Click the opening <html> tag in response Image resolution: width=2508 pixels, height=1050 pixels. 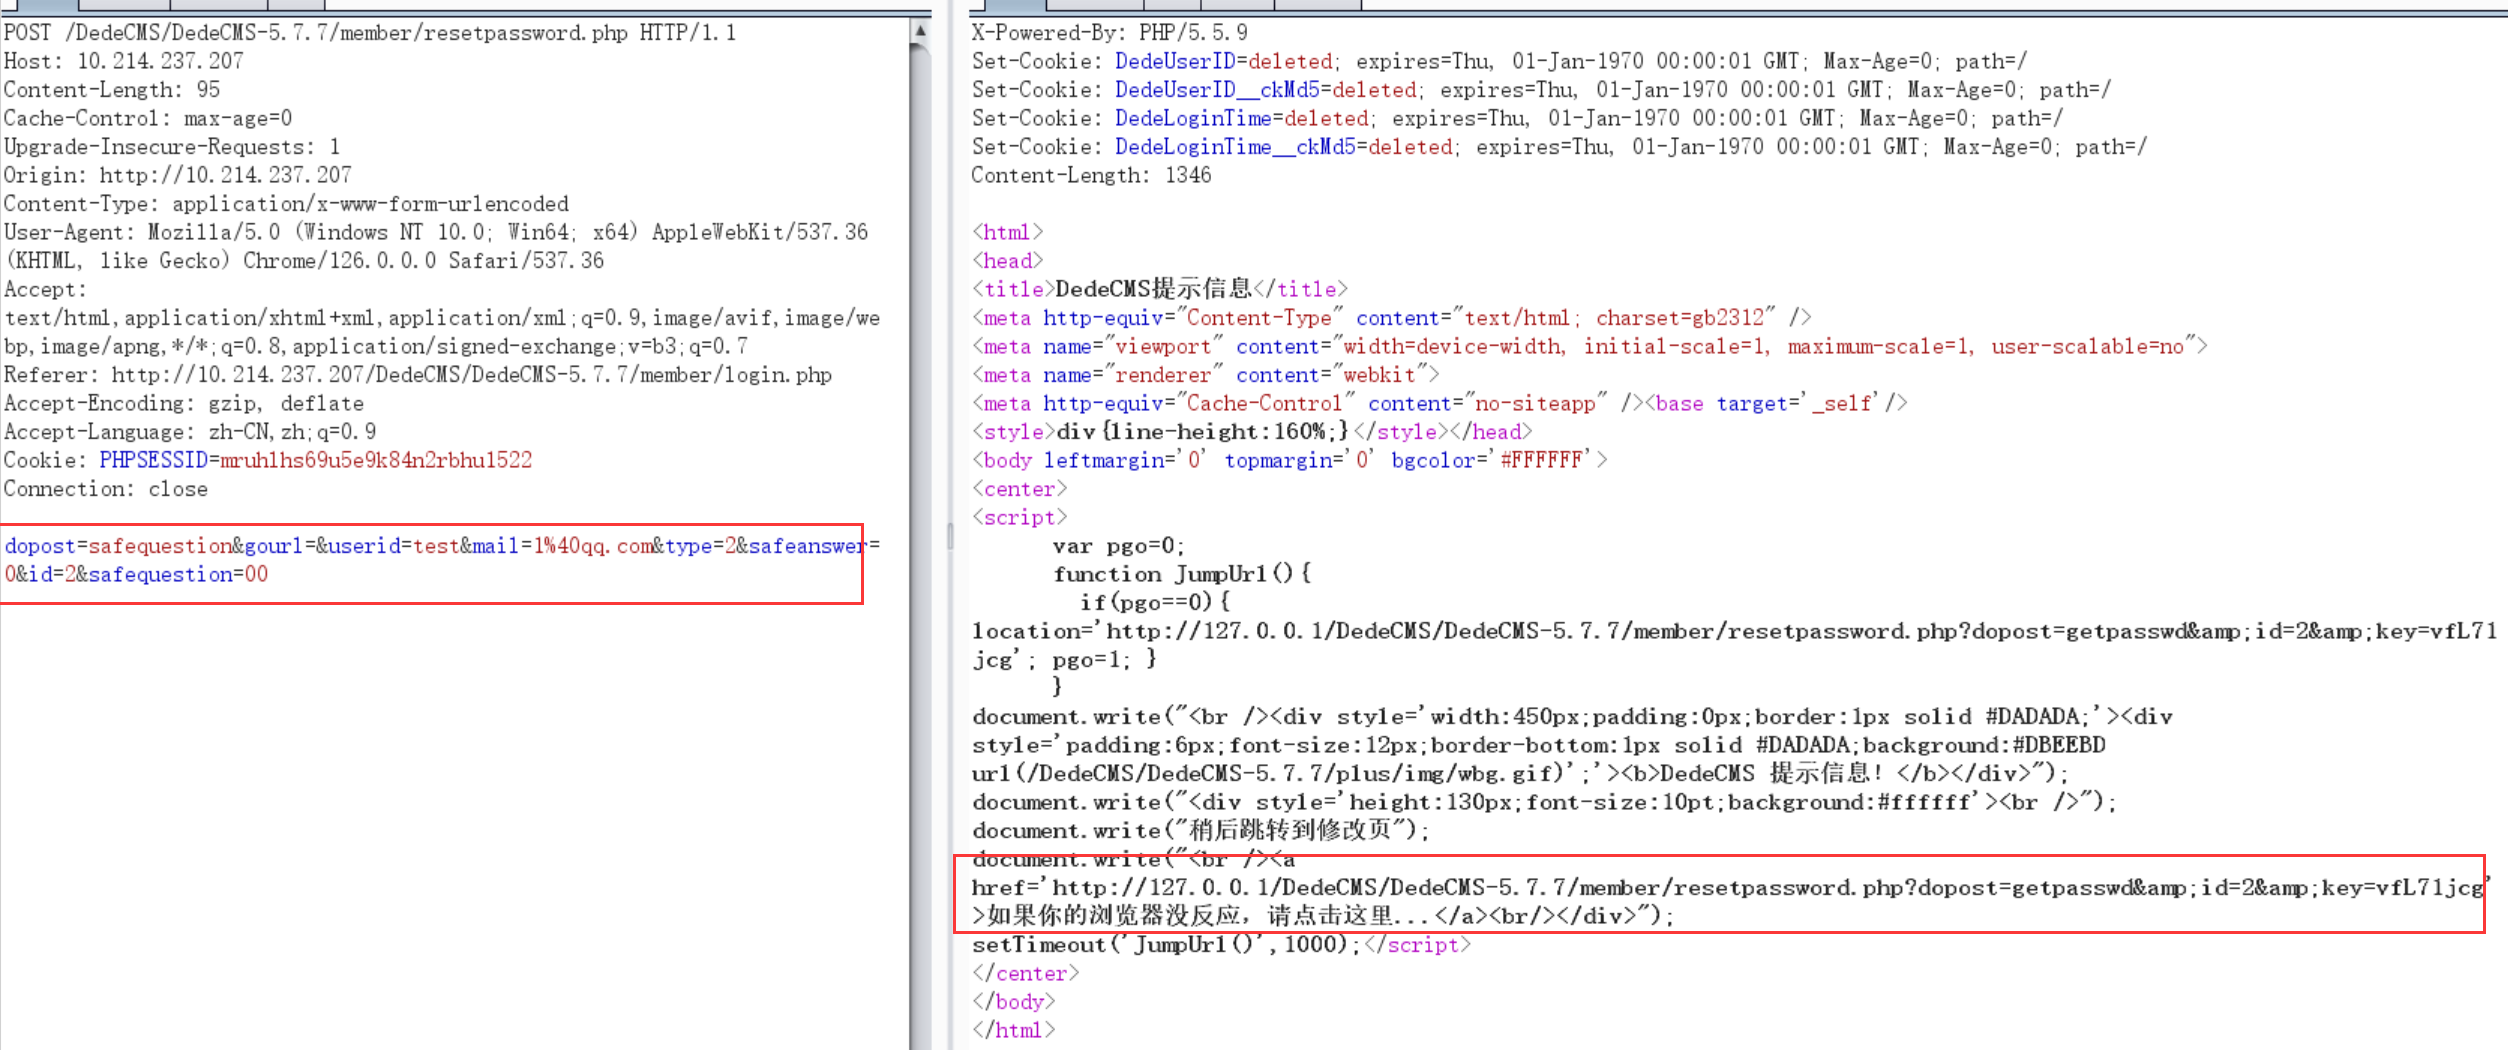tap(1008, 232)
